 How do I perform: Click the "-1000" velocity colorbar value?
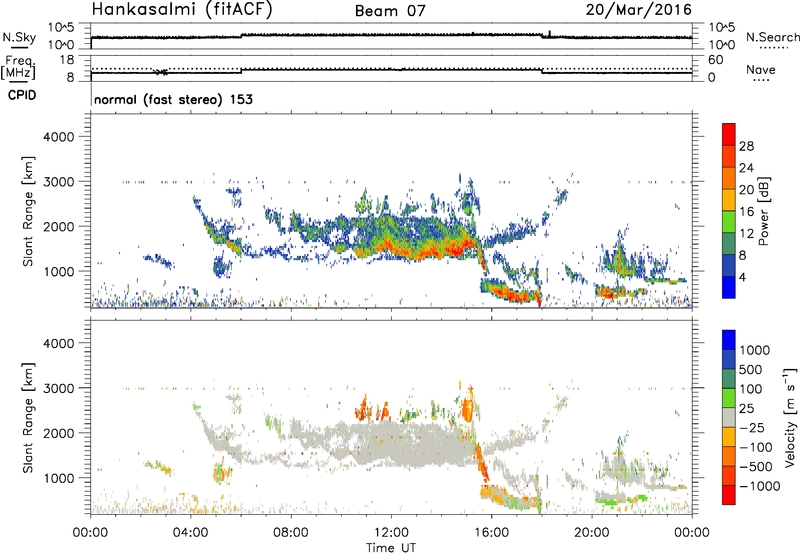coord(759,486)
